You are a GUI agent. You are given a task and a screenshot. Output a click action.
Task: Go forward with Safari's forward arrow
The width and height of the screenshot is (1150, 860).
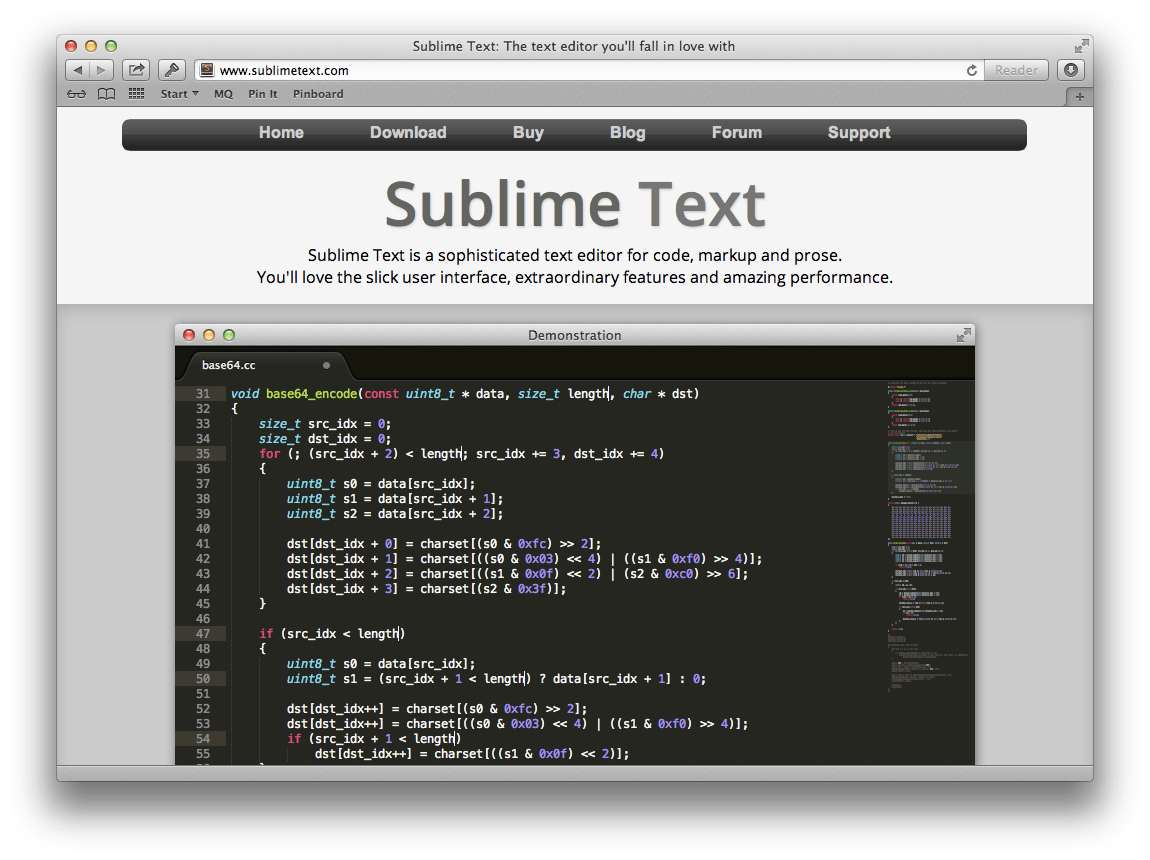(x=101, y=70)
